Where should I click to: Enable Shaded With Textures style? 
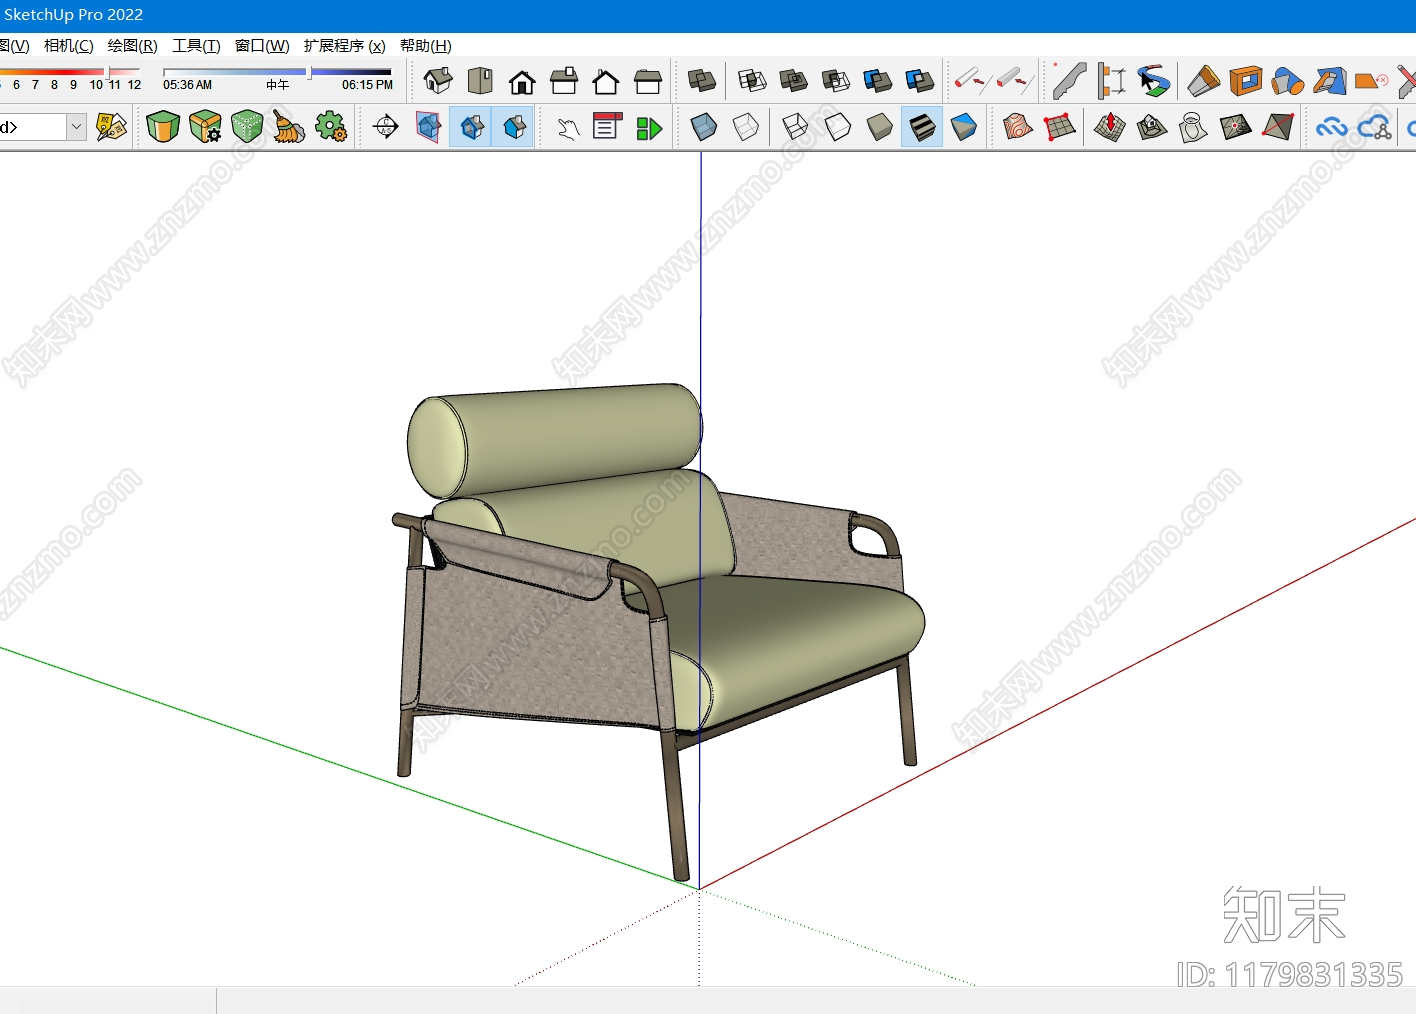pos(922,127)
